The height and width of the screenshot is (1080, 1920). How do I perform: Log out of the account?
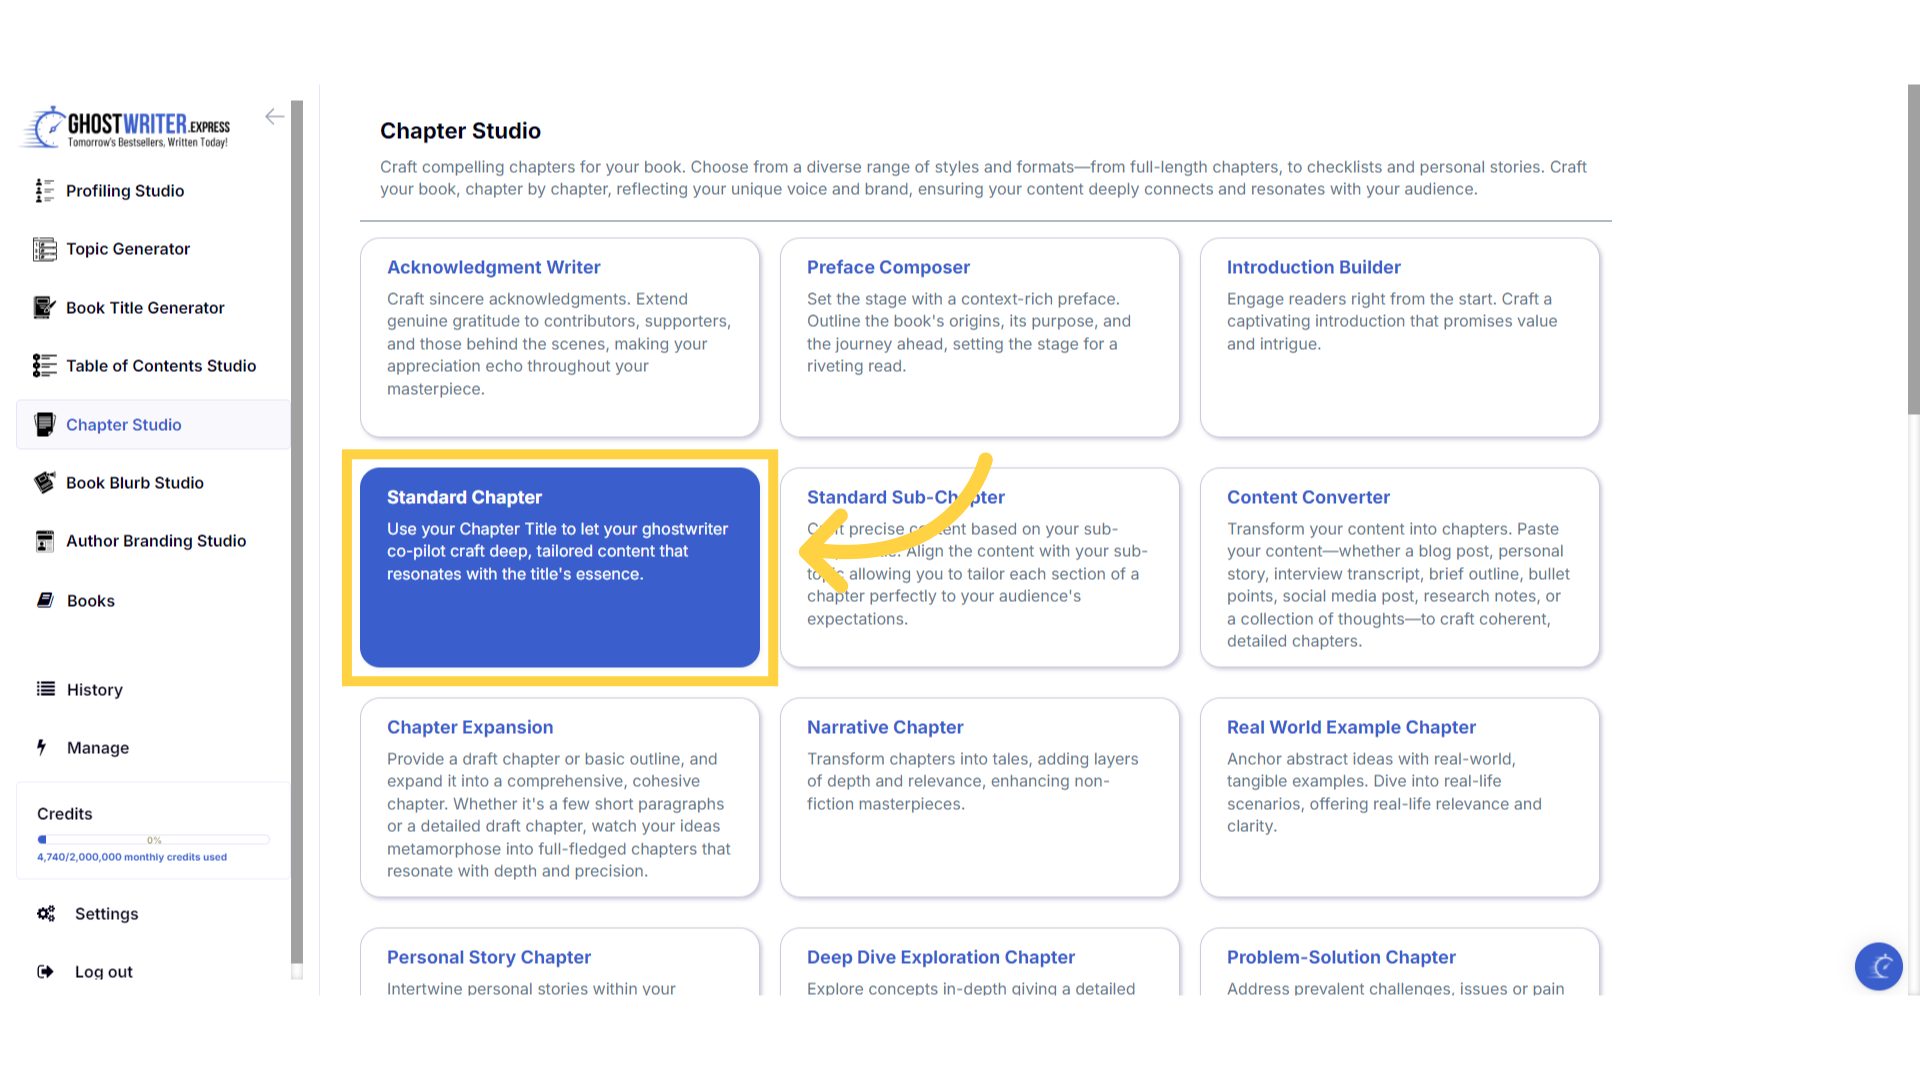(x=103, y=972)
